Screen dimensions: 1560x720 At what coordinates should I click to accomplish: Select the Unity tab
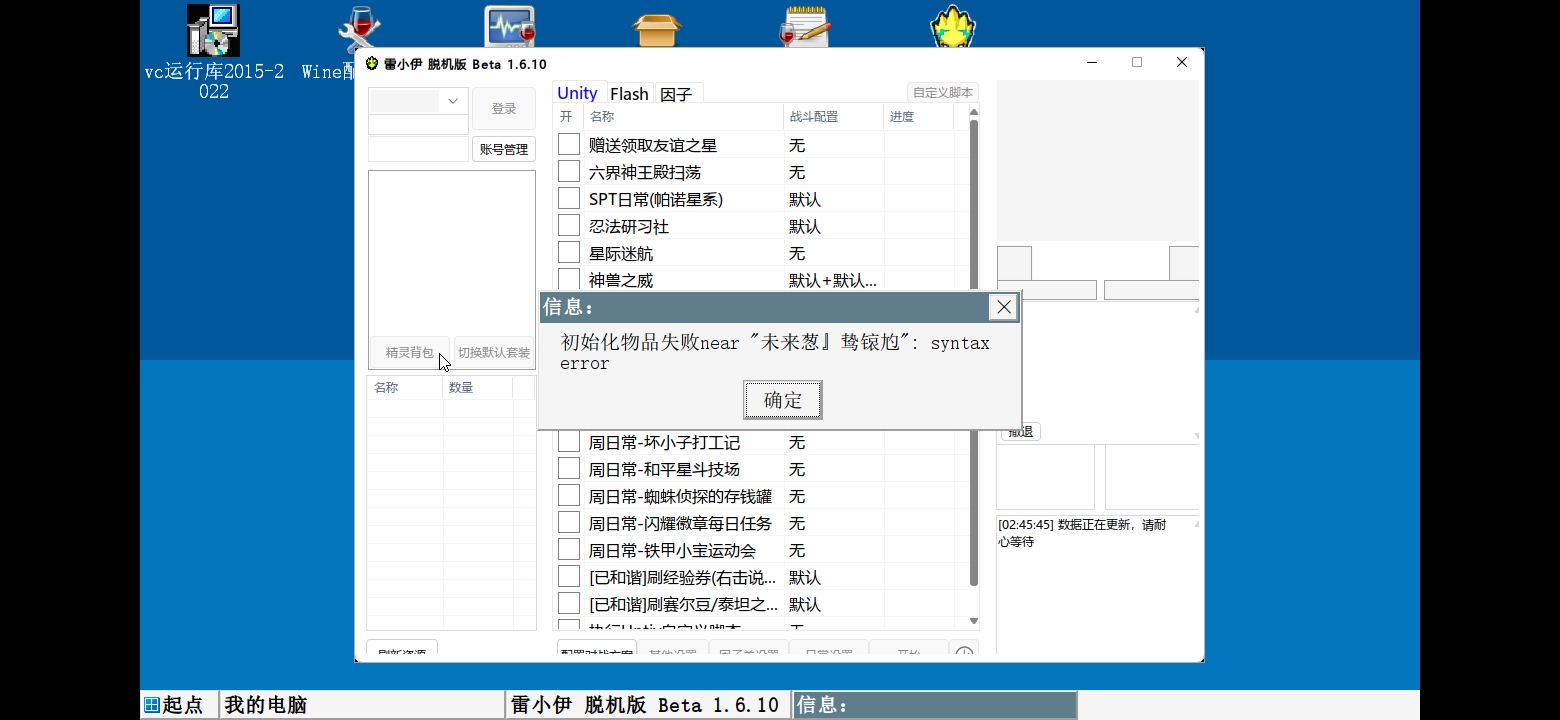tap(578, 93)
